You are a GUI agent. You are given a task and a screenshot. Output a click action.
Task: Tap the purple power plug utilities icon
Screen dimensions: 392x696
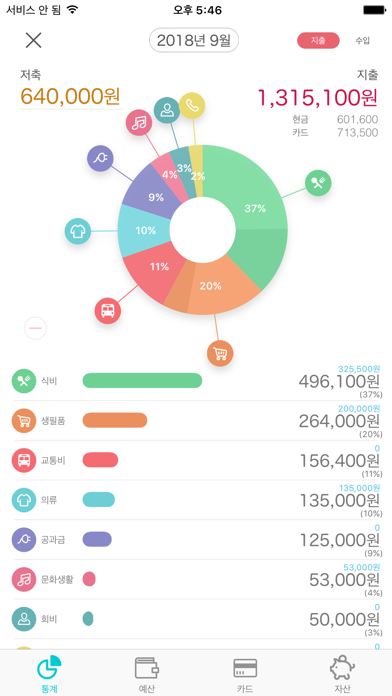pos(100,158)
